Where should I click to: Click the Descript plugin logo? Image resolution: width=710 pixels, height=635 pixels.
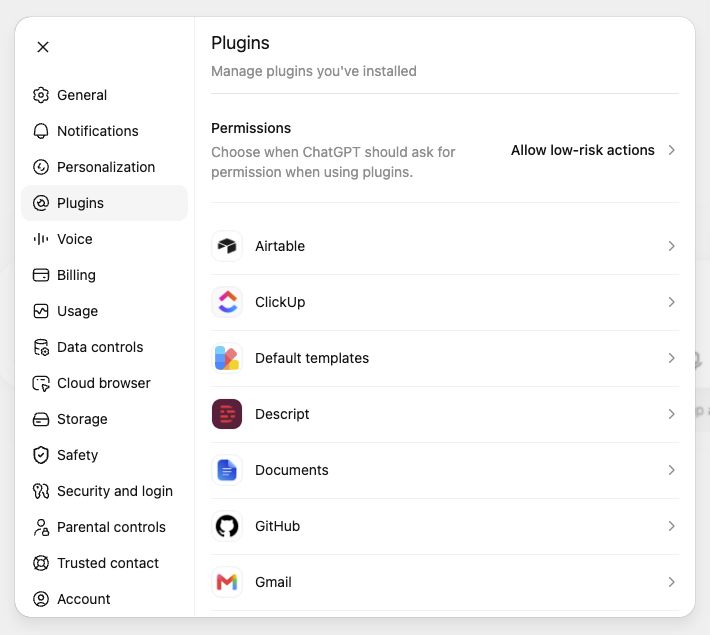point(227,414)
